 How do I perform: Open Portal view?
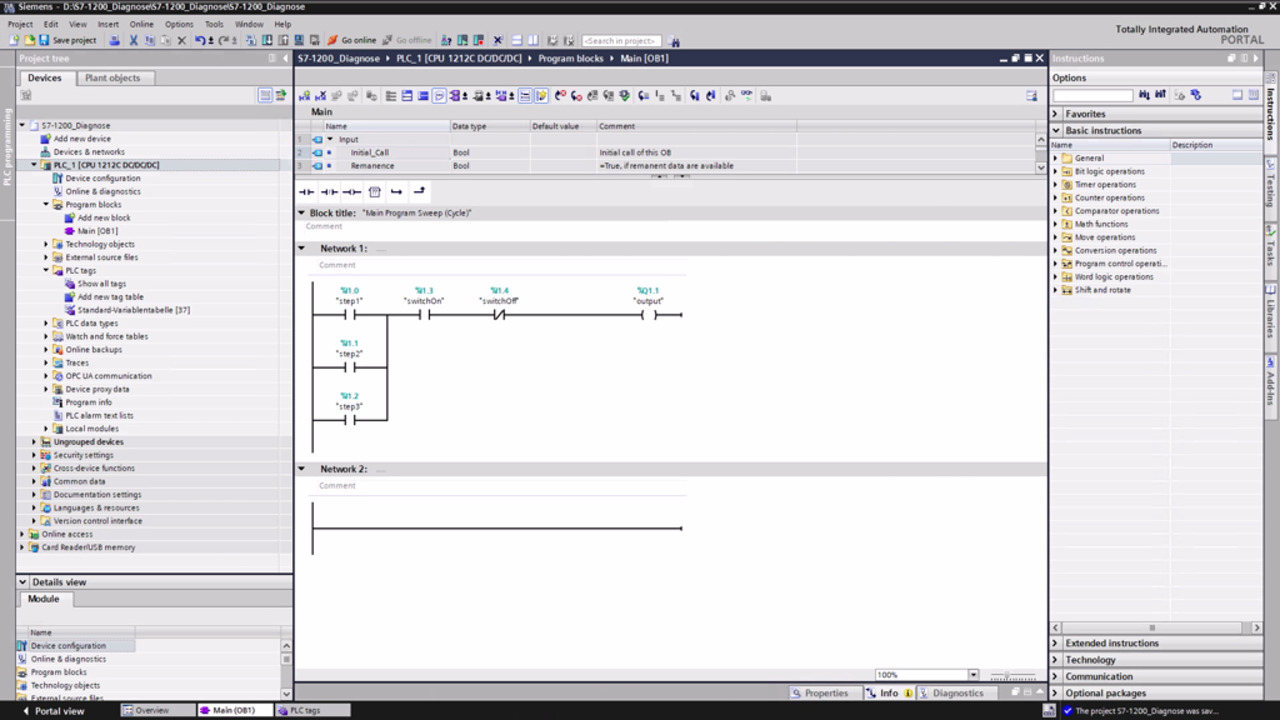click(52, 711)
